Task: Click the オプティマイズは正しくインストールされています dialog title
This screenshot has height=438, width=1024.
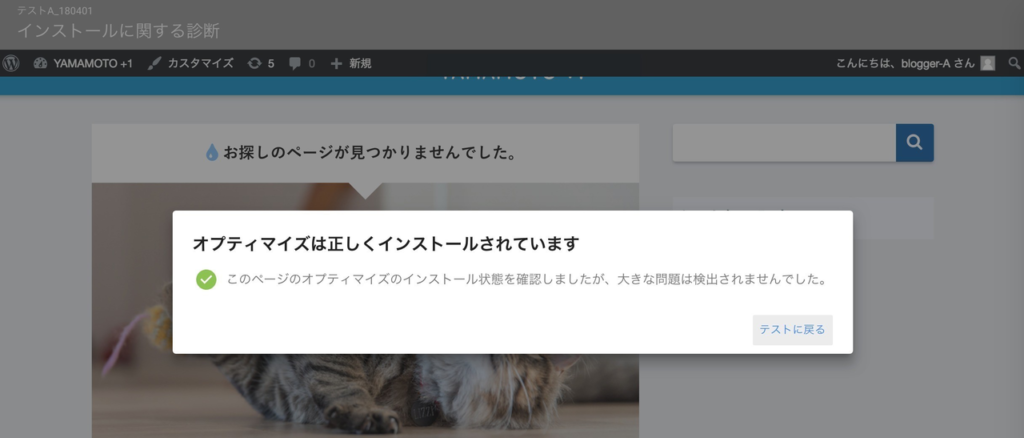Action: pyautogui.click(x=386, y=243)
